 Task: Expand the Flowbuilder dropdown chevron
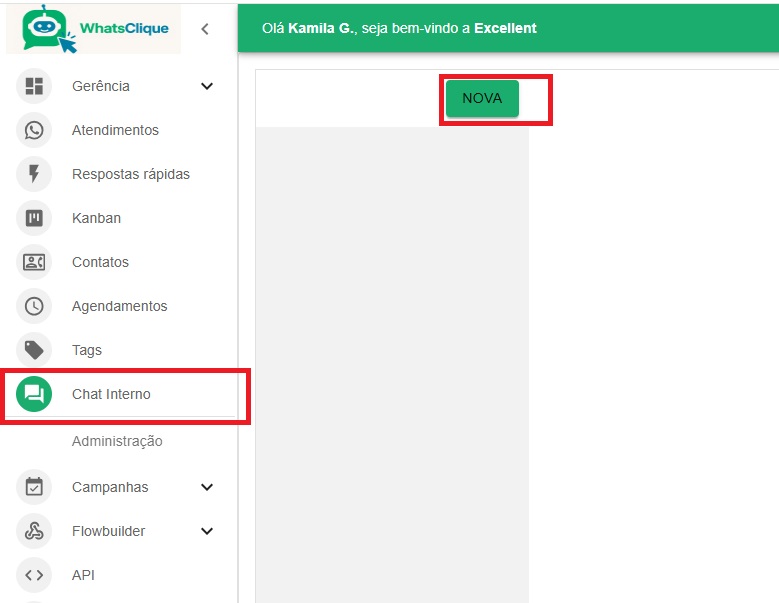[207, 531]
